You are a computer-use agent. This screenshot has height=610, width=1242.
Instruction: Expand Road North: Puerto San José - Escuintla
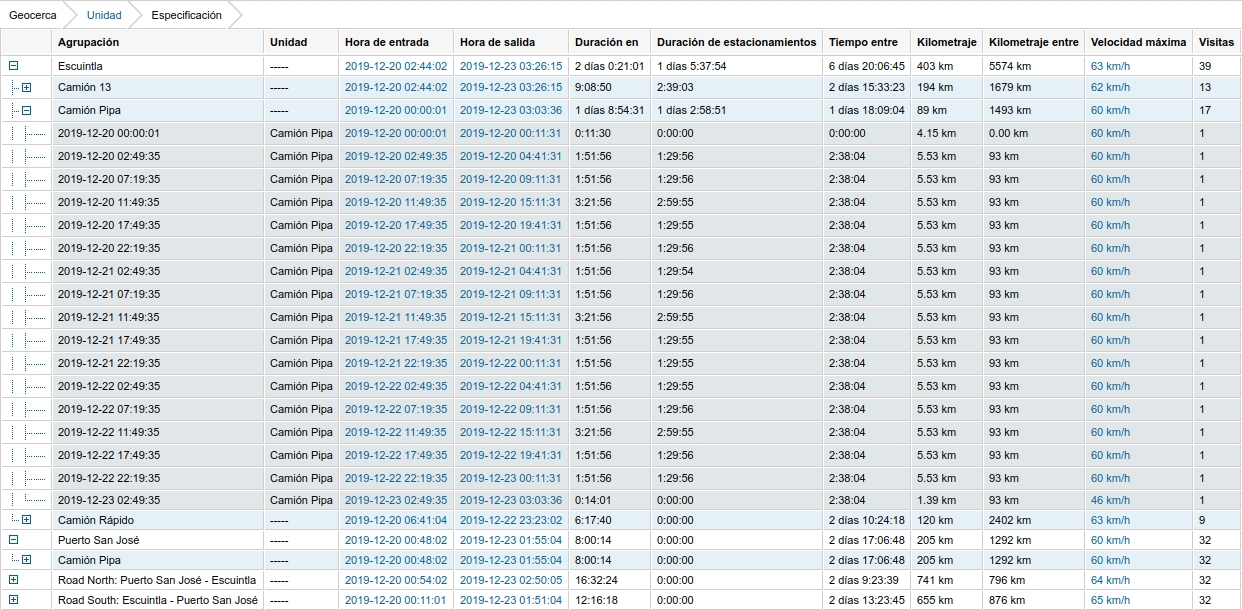11,580
